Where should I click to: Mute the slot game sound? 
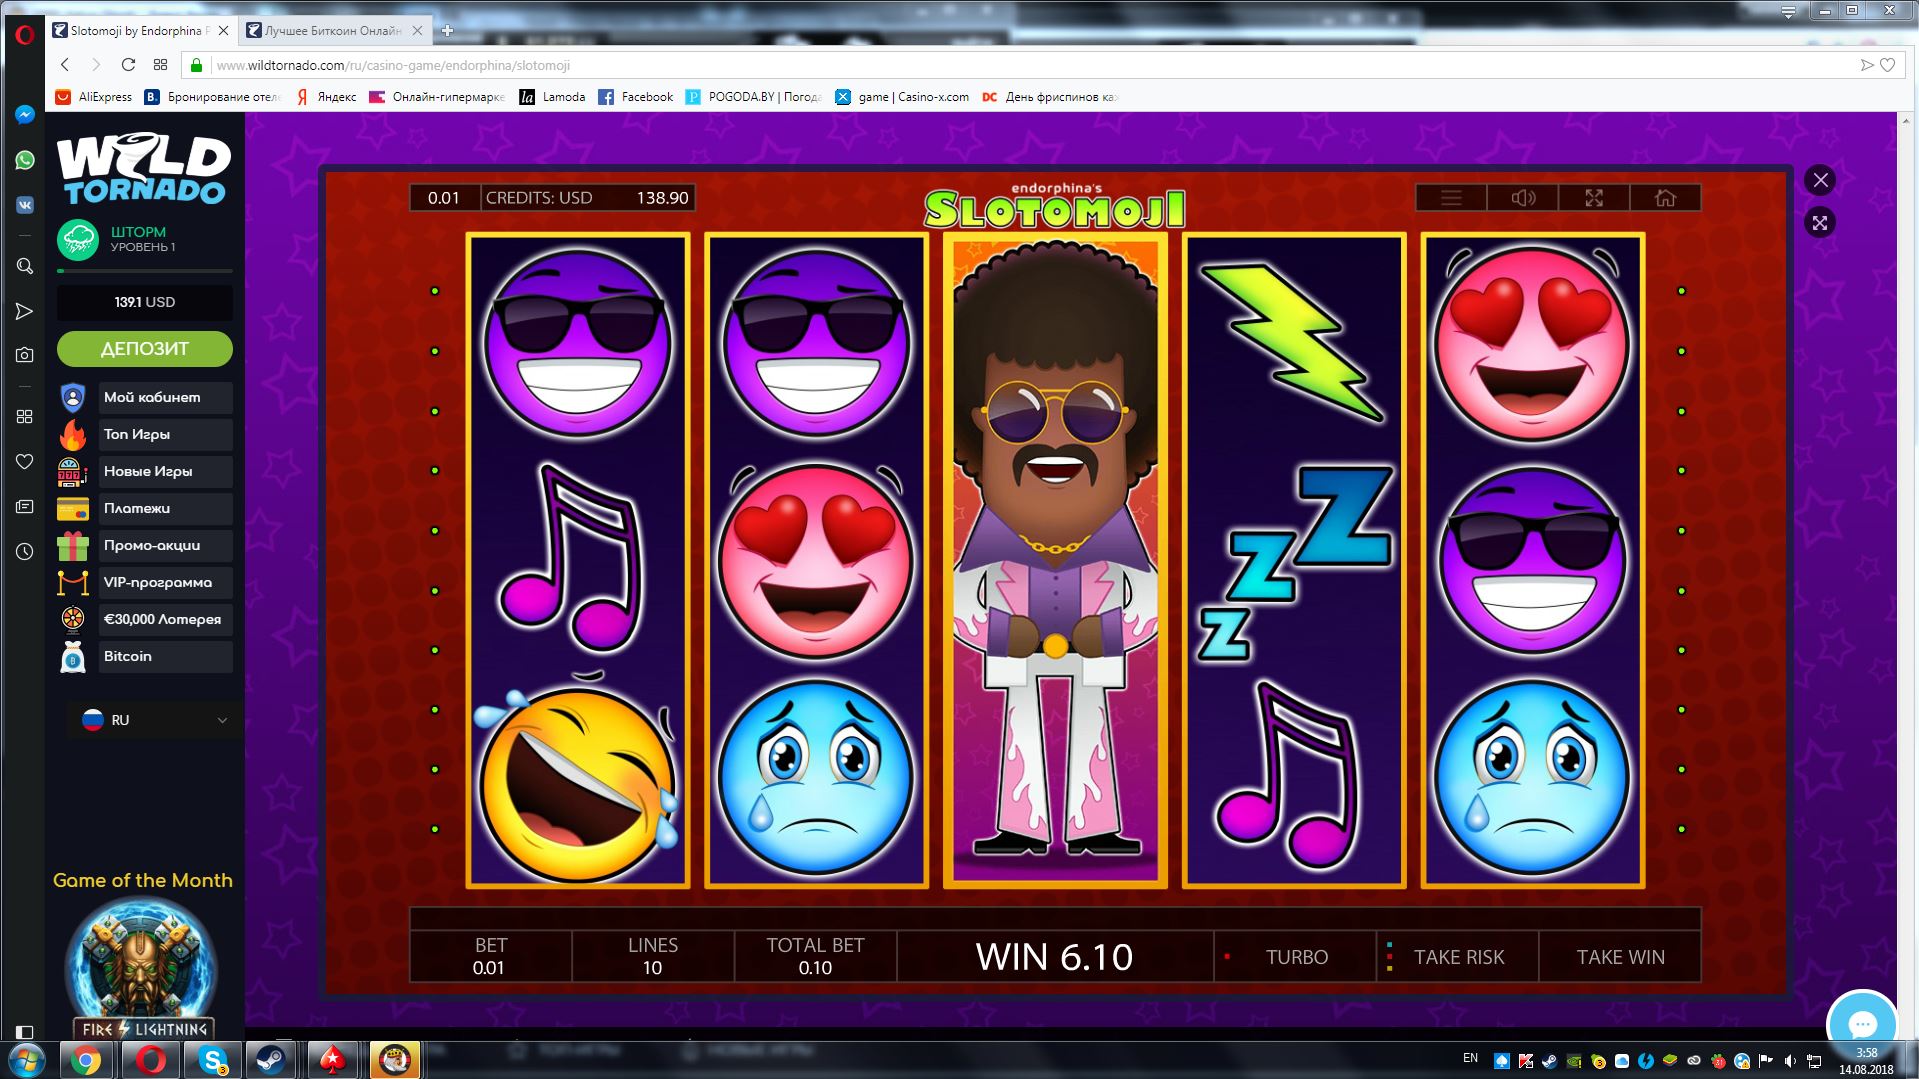pyautogui.click(x=1522, y=198)
